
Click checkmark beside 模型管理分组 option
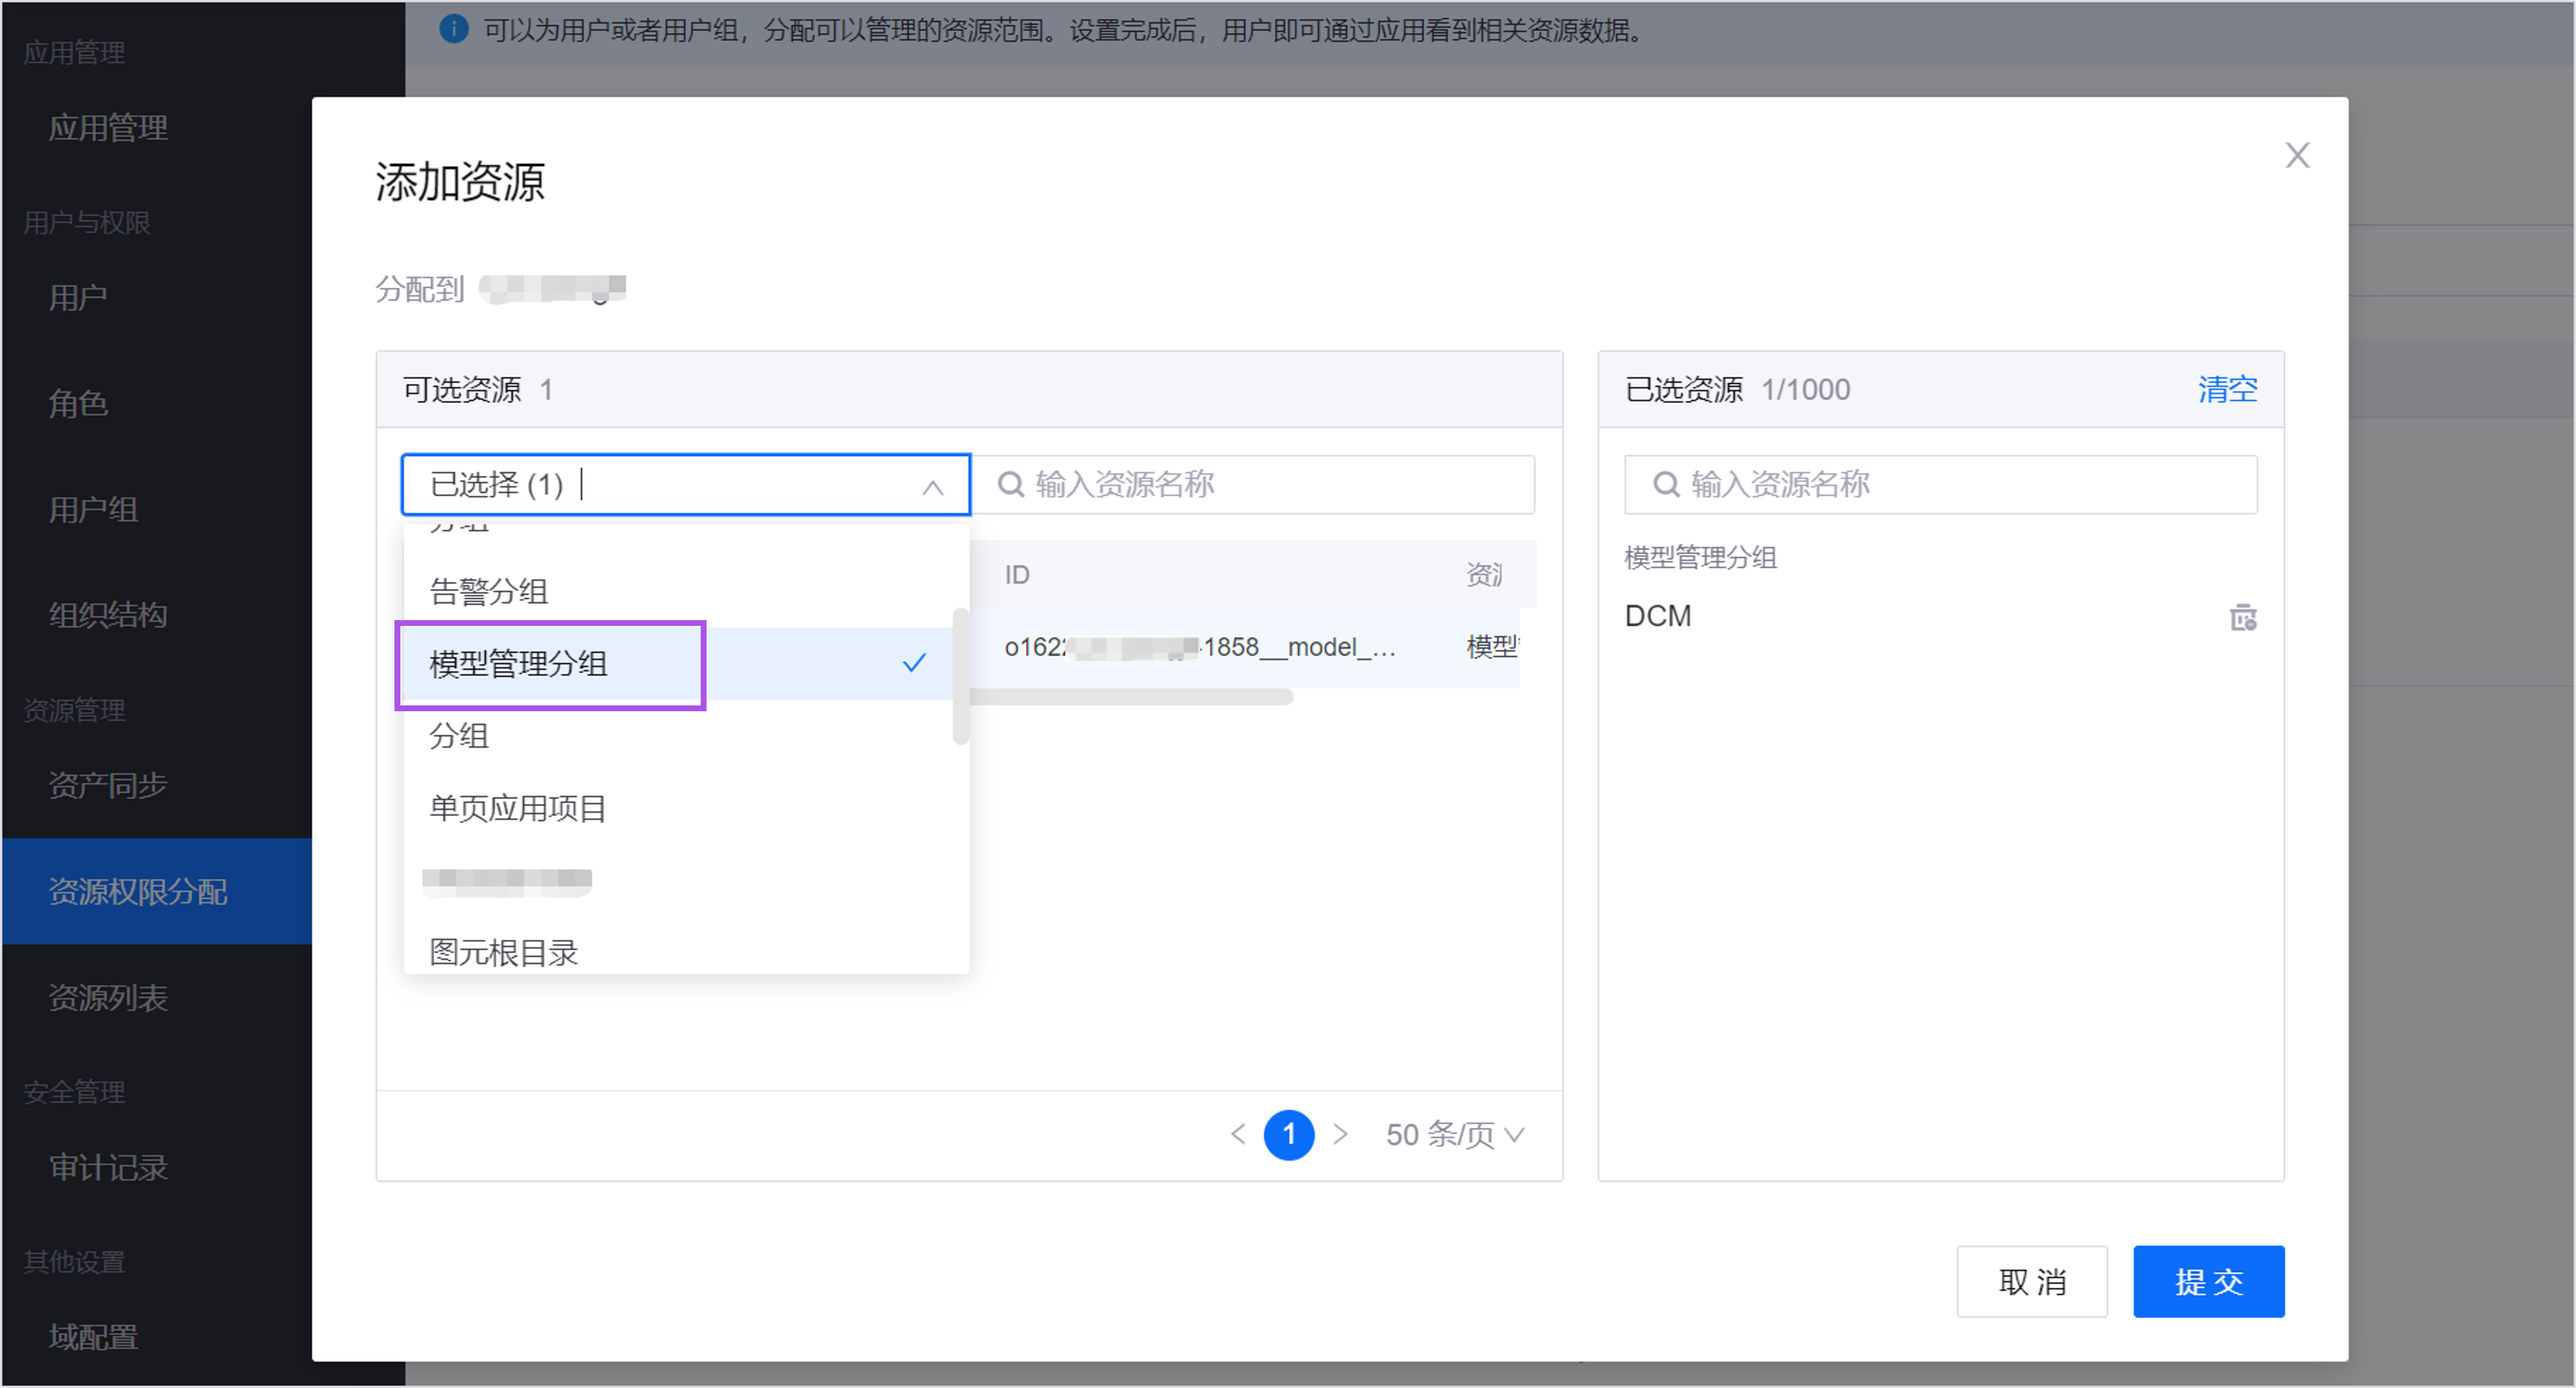[x=914, y=663]
